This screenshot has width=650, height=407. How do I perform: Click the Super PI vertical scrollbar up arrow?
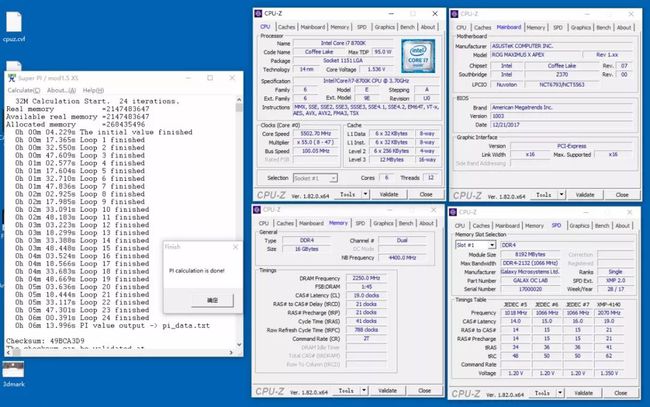click(239, 100)
